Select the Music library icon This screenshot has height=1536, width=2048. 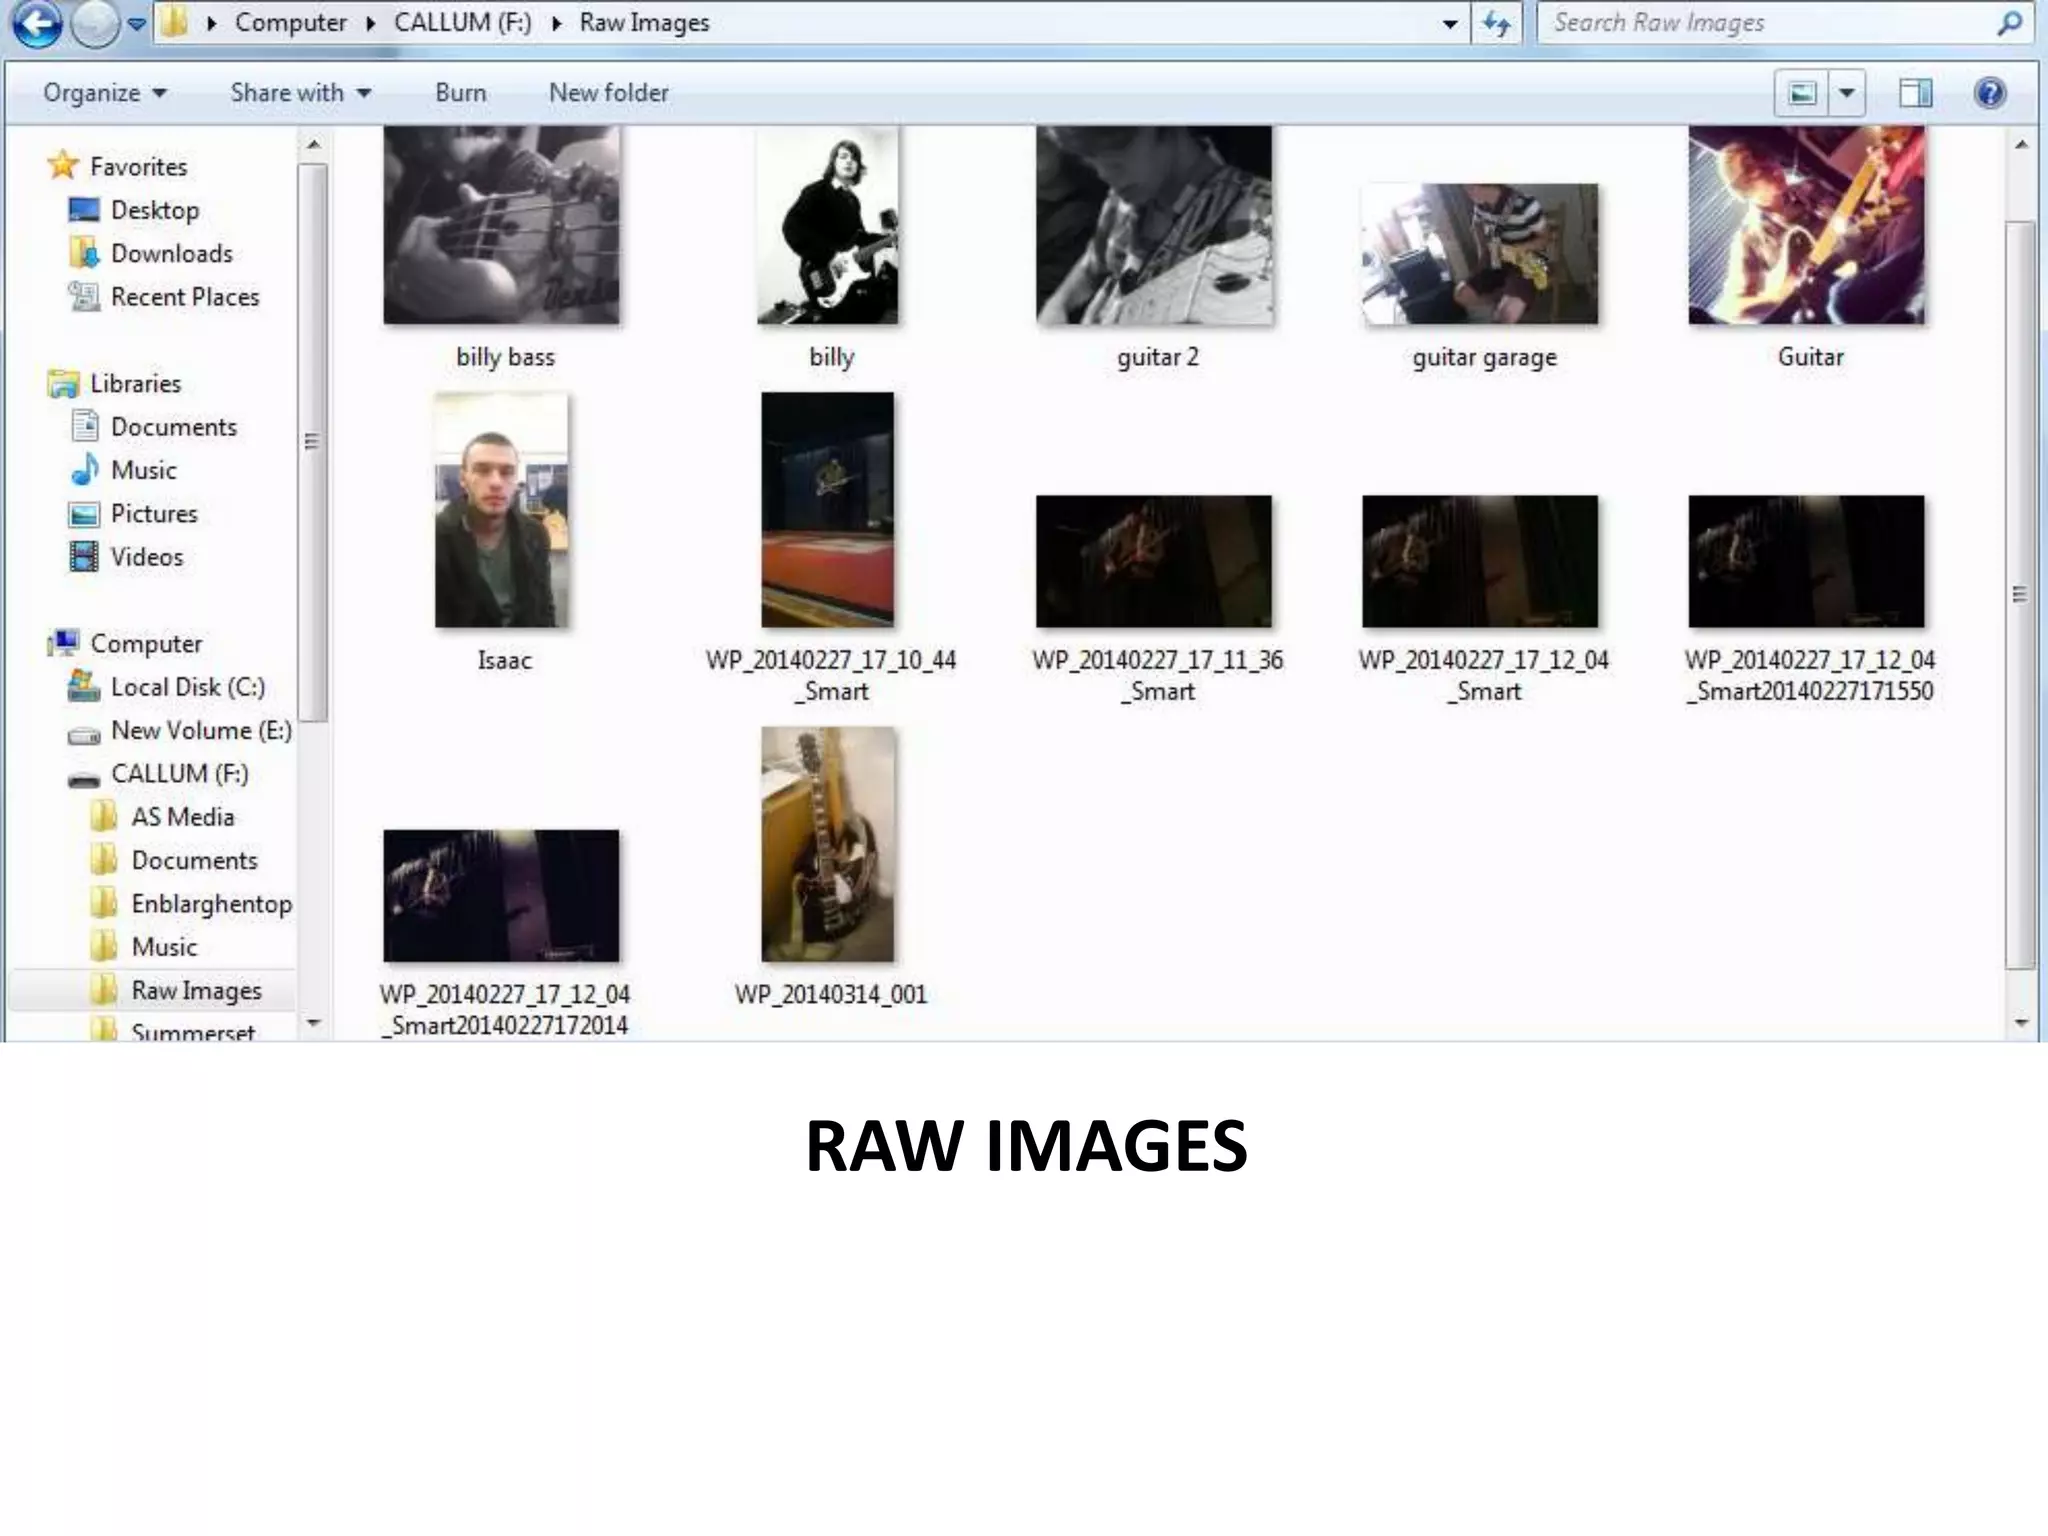[x=86, y=470]
